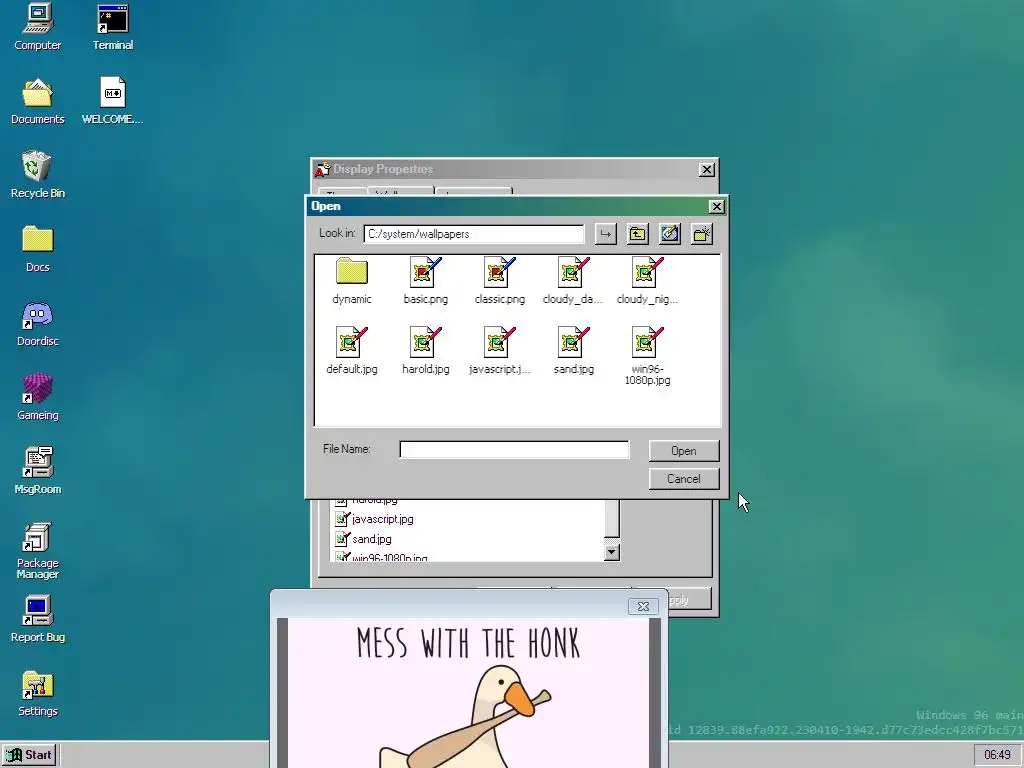Screen dimensions: 1024x768
Task: Select the Report Bug icon
Action: [x=37, y=619]
